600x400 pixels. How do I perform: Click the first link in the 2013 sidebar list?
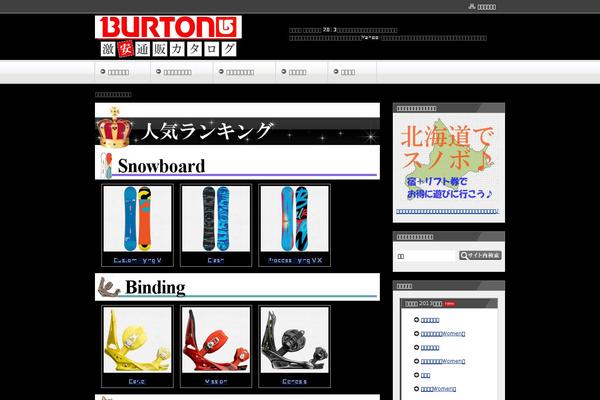click(430, 320)
